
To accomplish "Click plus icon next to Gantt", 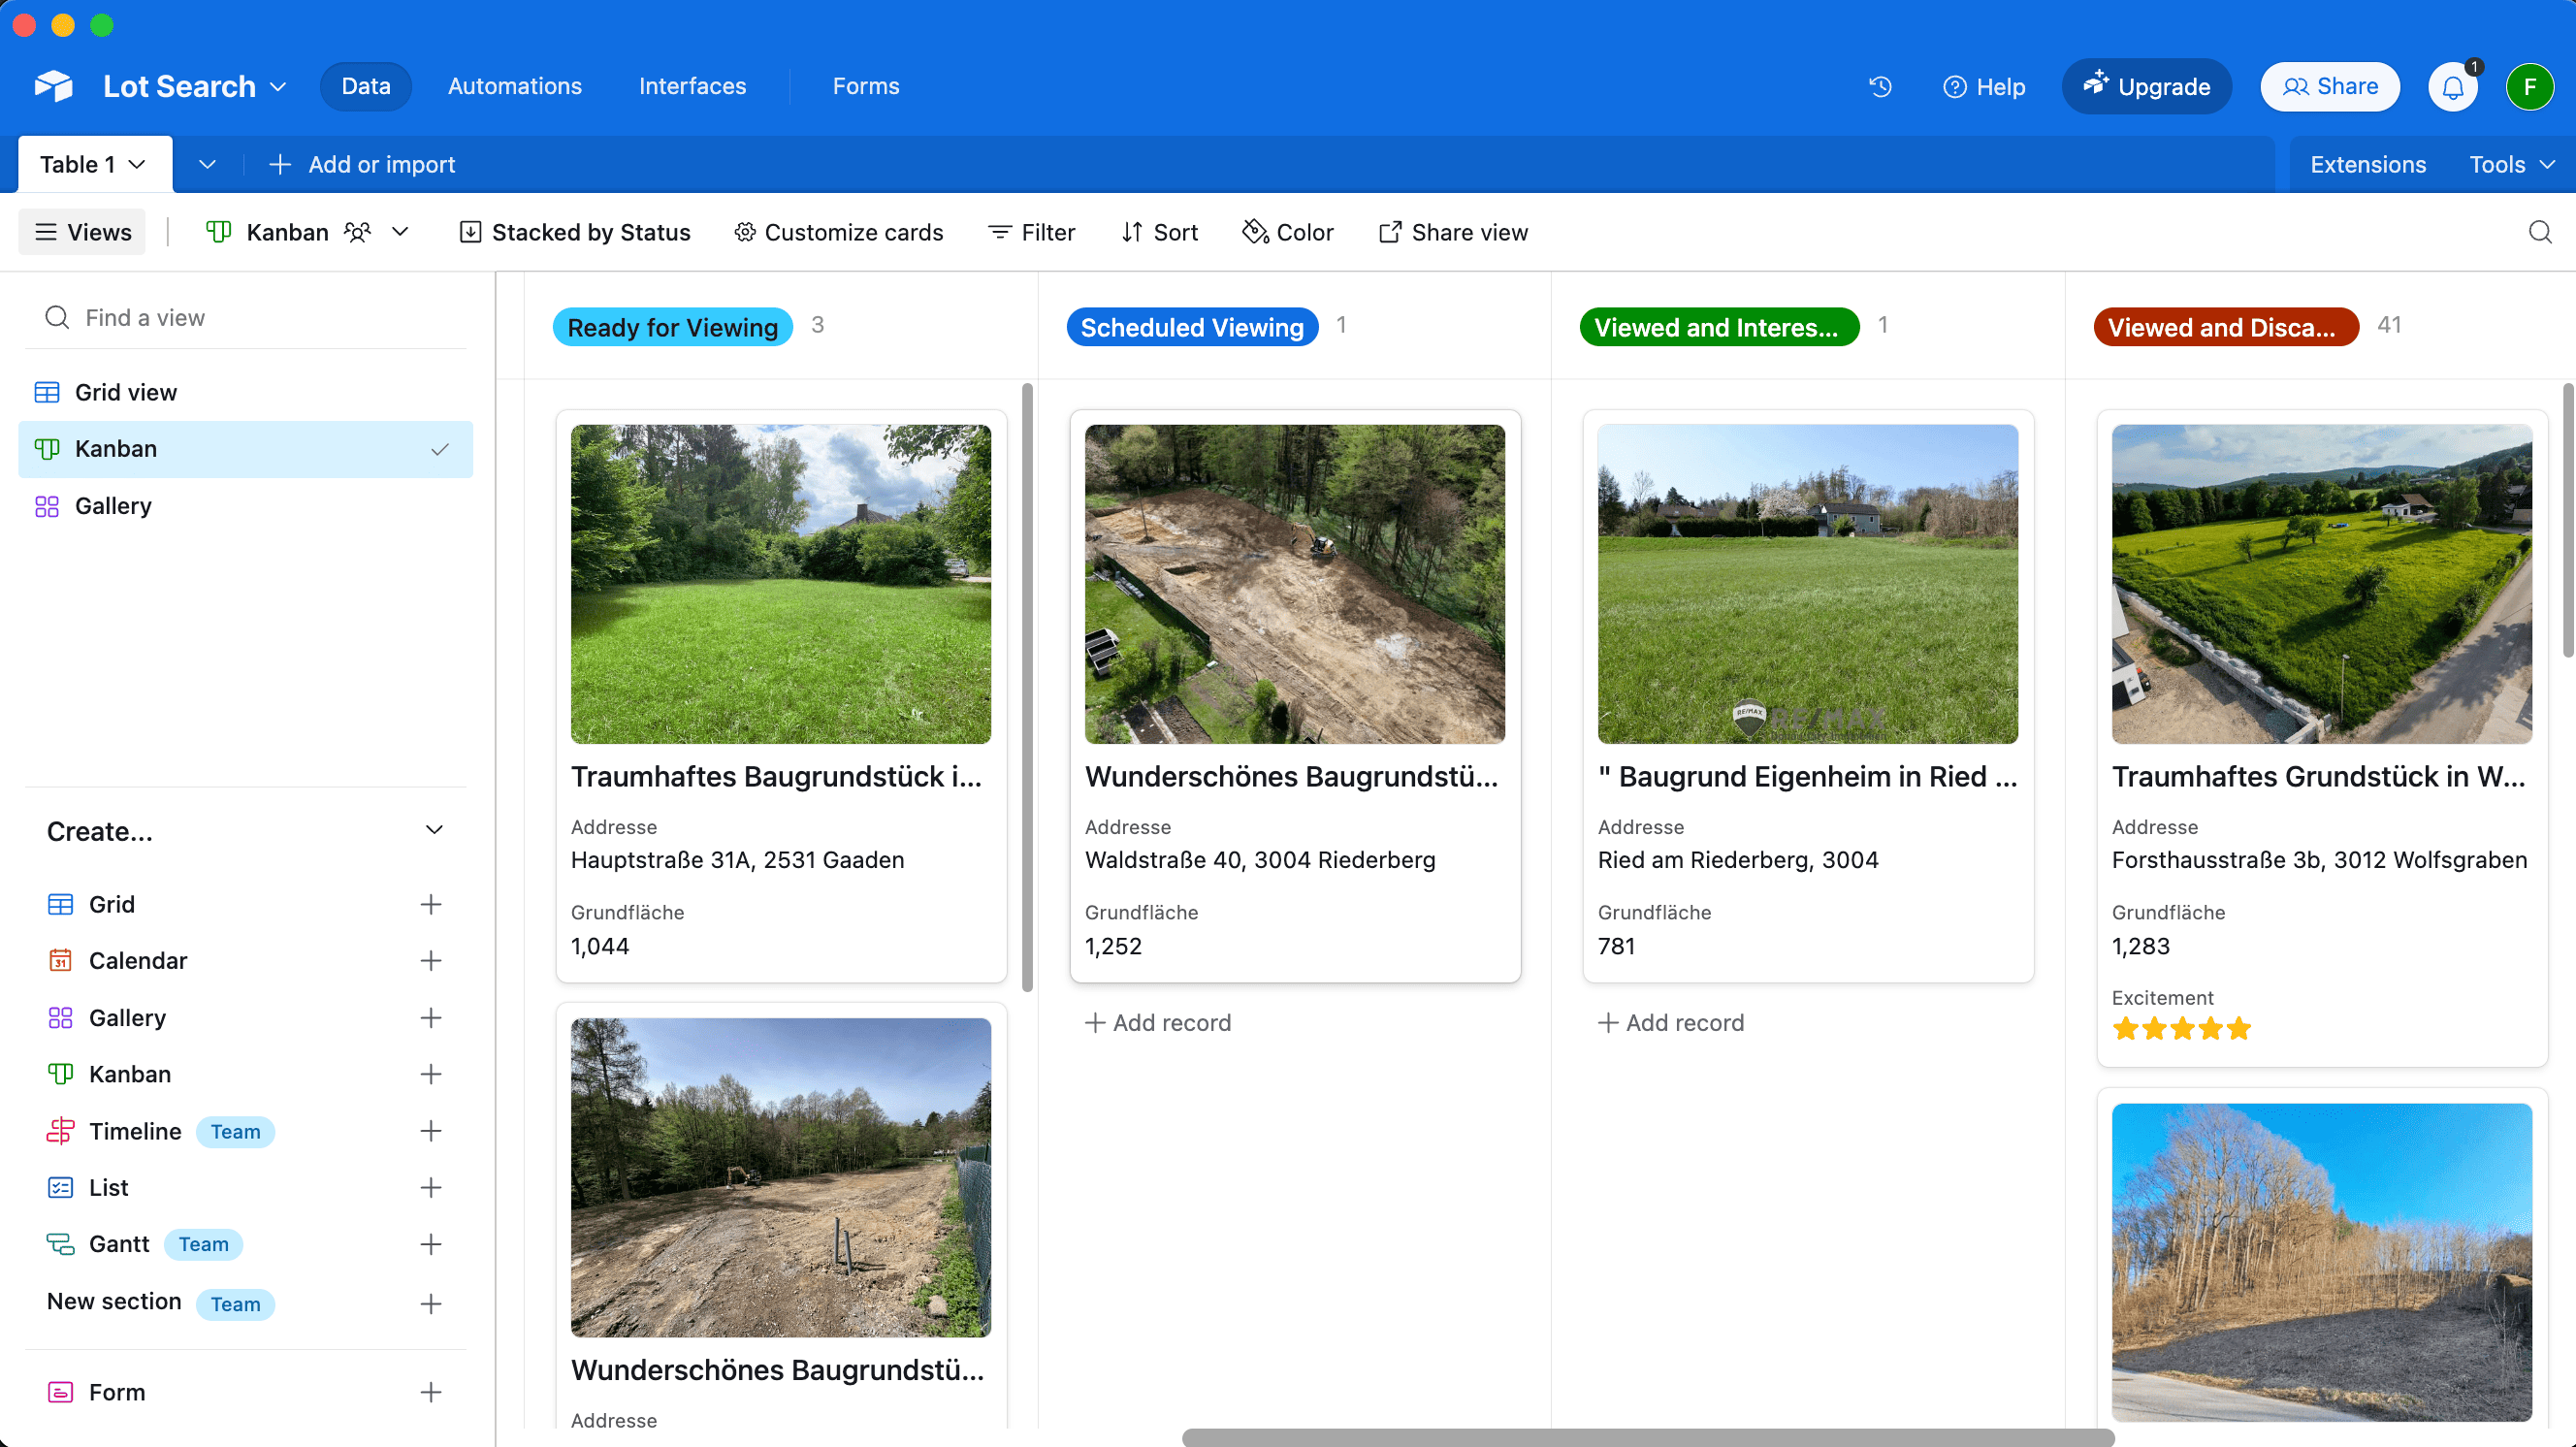I will click(430, 1243).
